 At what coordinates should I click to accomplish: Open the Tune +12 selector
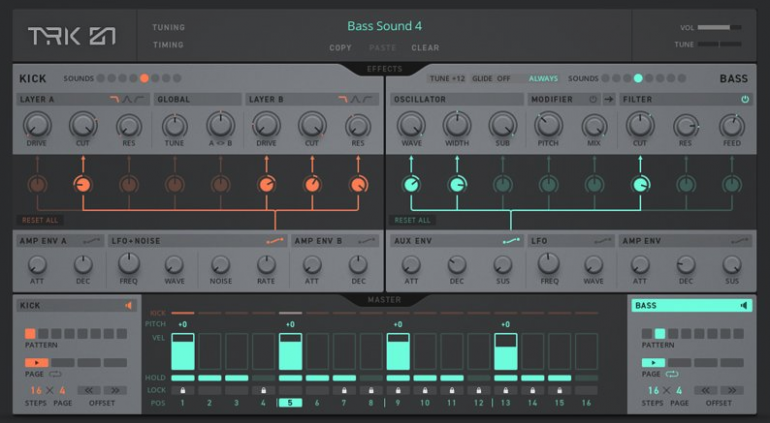(447, 78)
